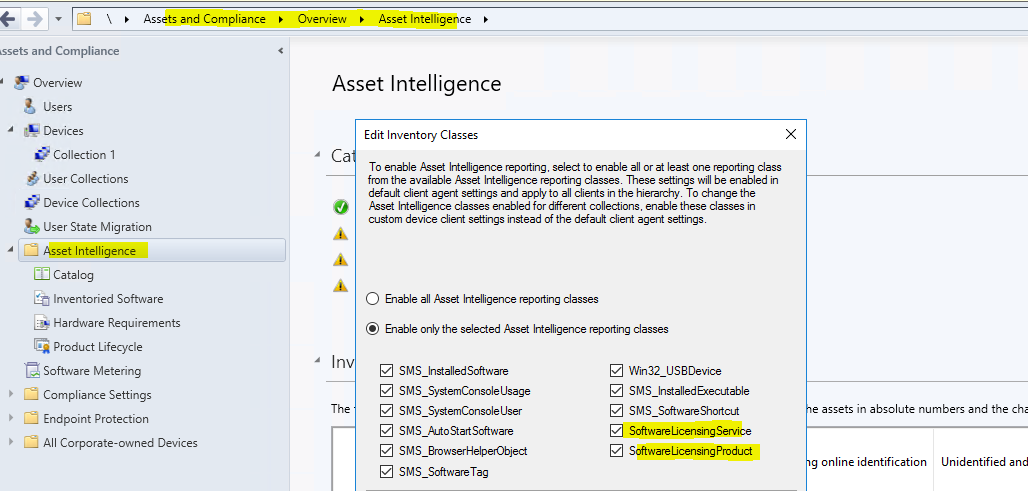
Task: Open Inventoried Software node
Action: [108, 299]
